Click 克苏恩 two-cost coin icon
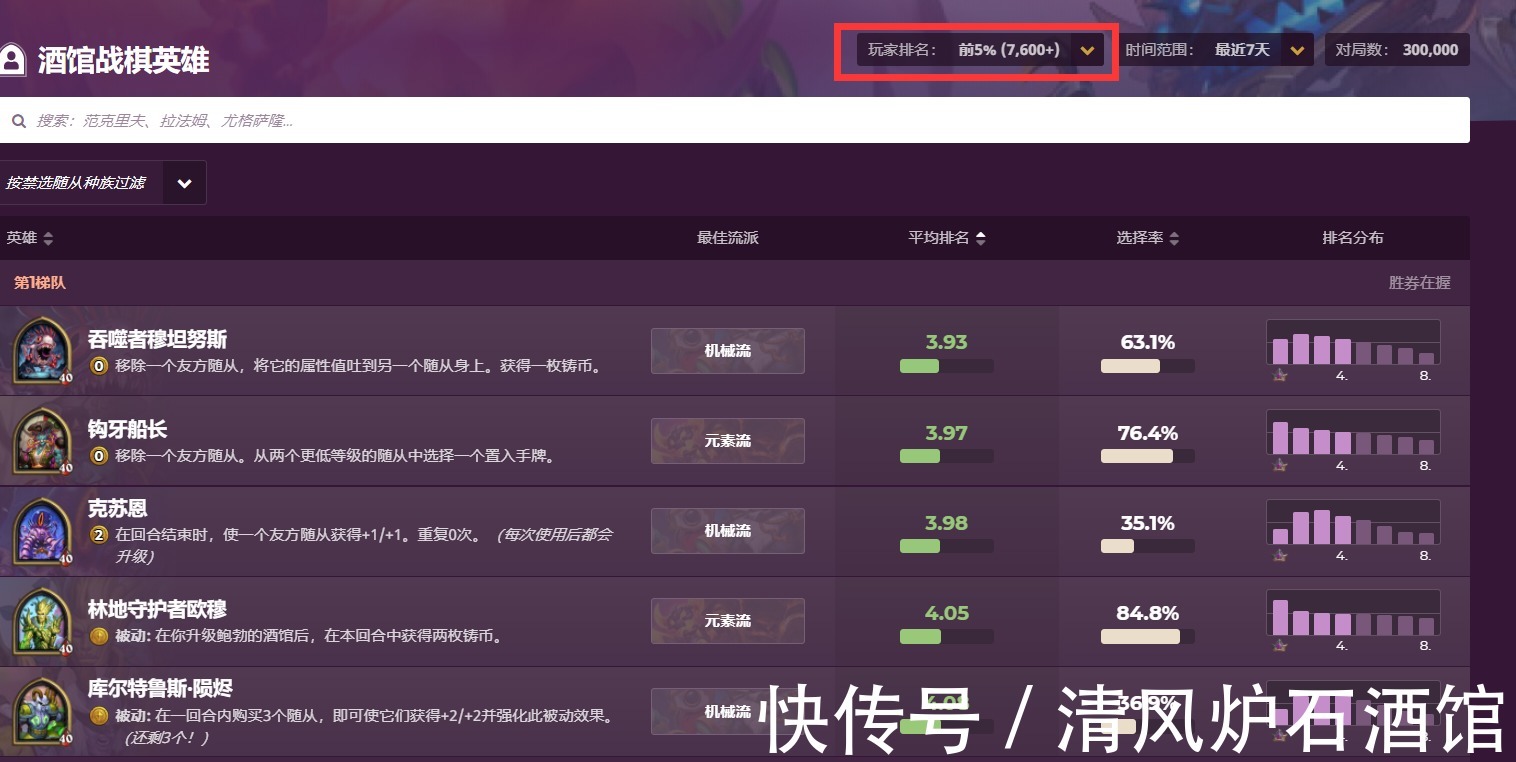 (x=98, y=535)
